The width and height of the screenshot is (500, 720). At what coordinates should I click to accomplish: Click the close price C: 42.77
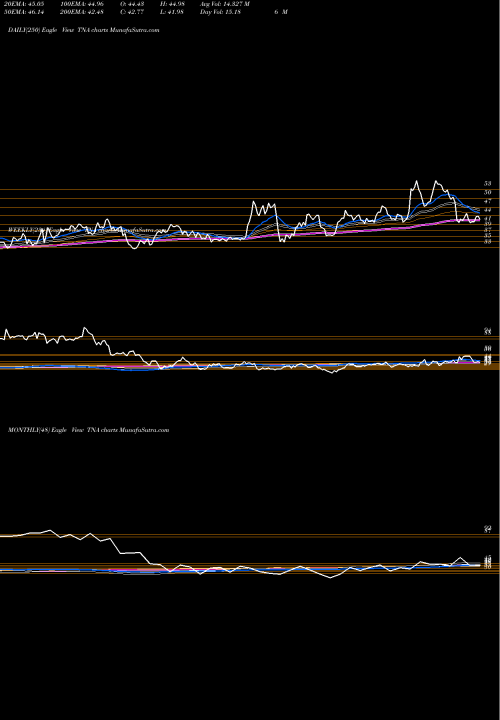(x=131, y=12)
